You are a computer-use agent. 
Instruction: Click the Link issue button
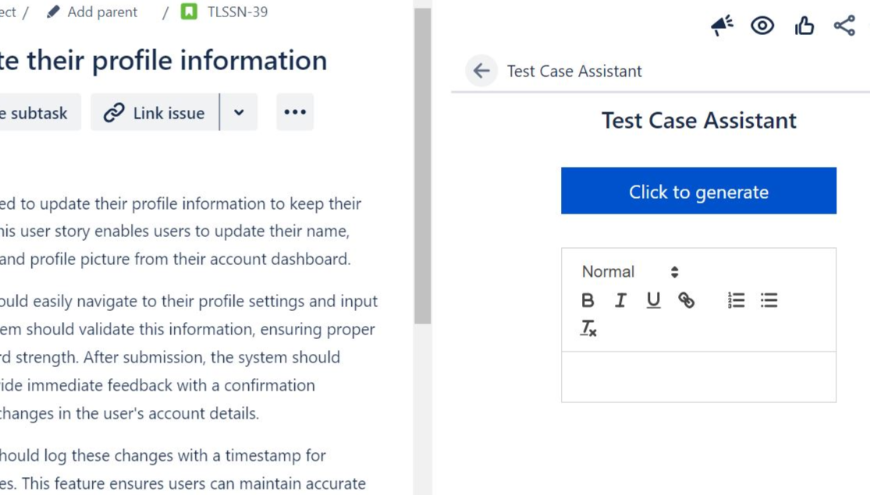[155, 113]
